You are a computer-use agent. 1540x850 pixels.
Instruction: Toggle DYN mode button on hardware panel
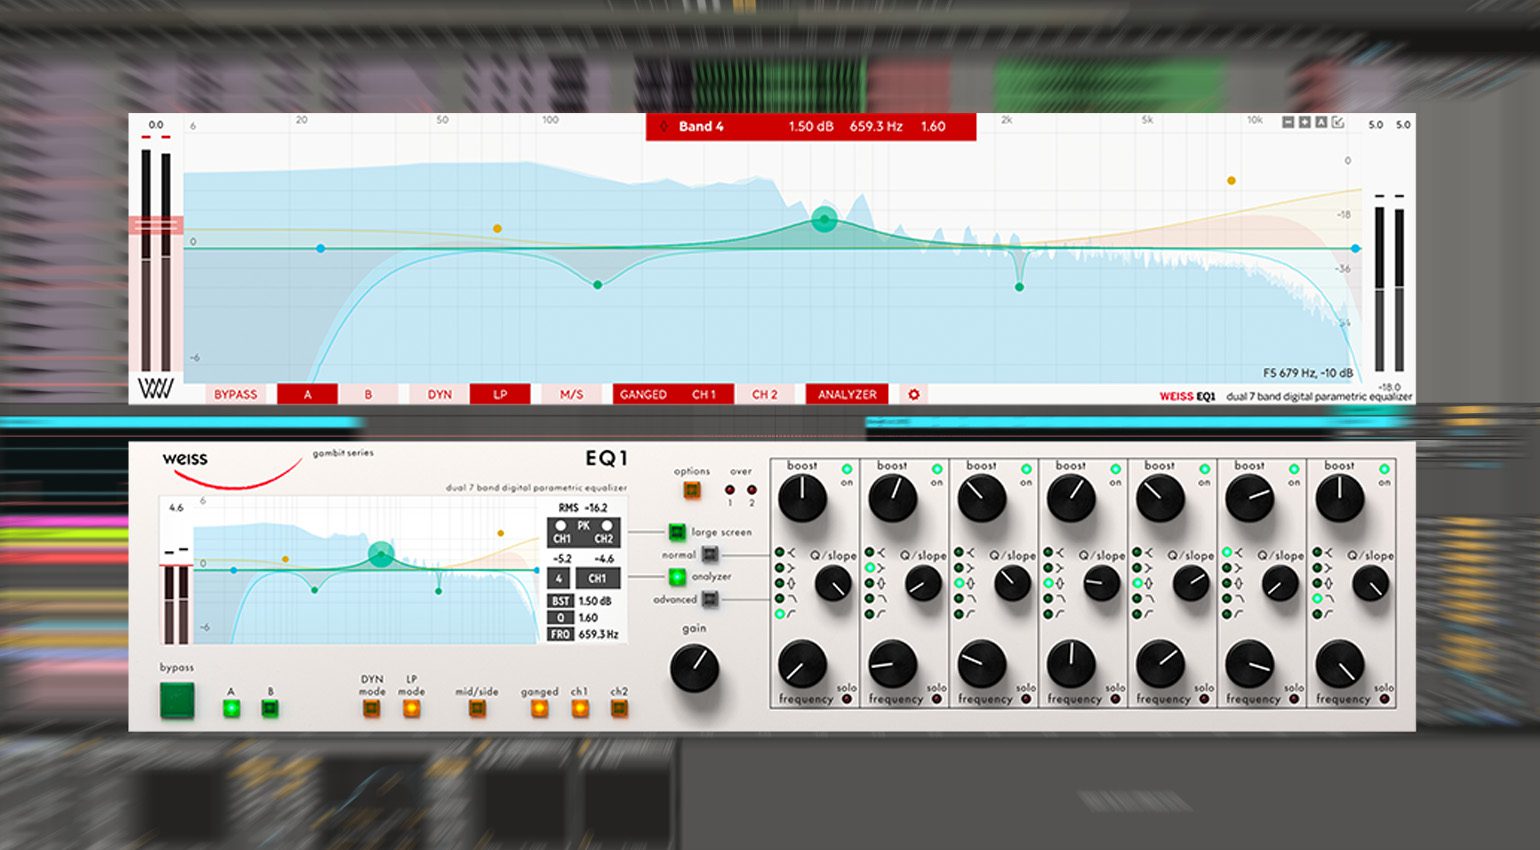click(x=372, y=709)
